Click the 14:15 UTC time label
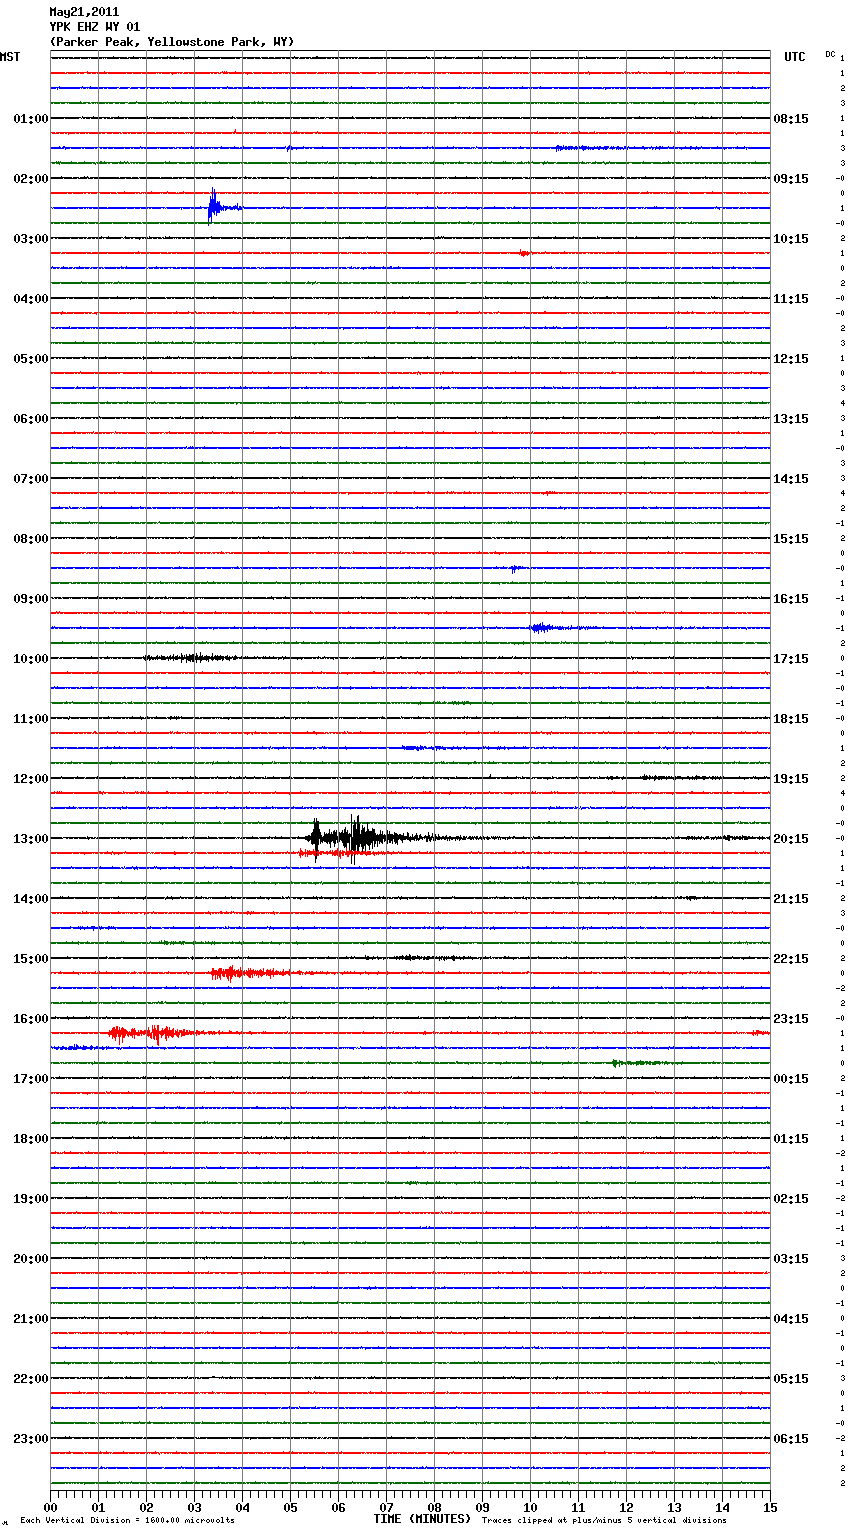Viewport: 850px width, 1534px height. 791,479
